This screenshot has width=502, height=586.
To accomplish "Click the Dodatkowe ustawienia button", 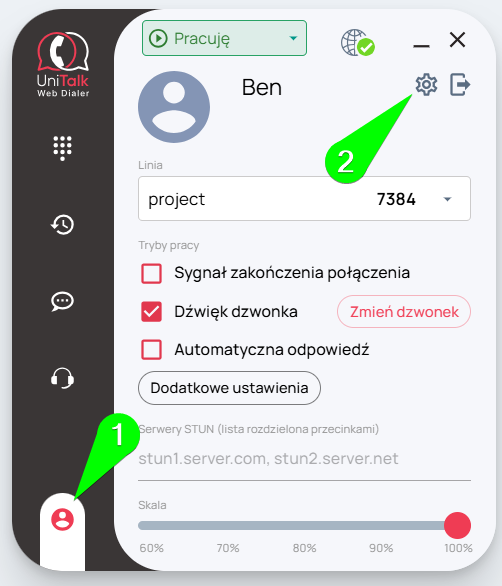I will [229, 388].
